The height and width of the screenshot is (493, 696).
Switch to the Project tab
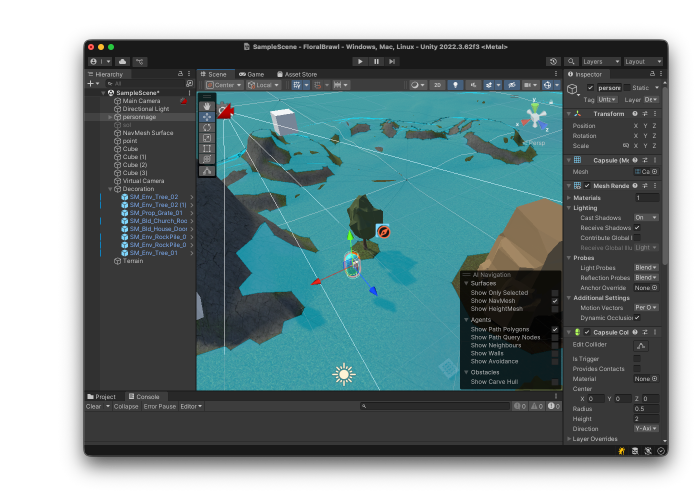(x=102, y=397)
